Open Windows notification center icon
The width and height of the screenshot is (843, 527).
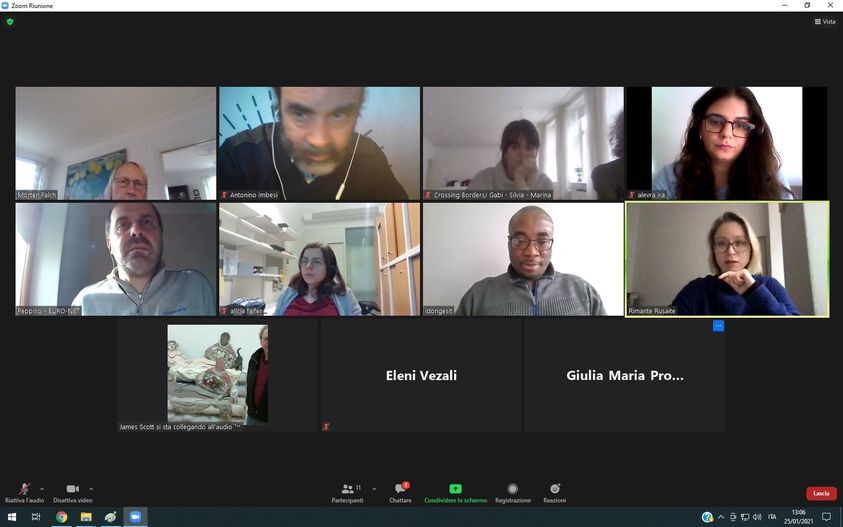pyautogui.click(x=826, y=517)
